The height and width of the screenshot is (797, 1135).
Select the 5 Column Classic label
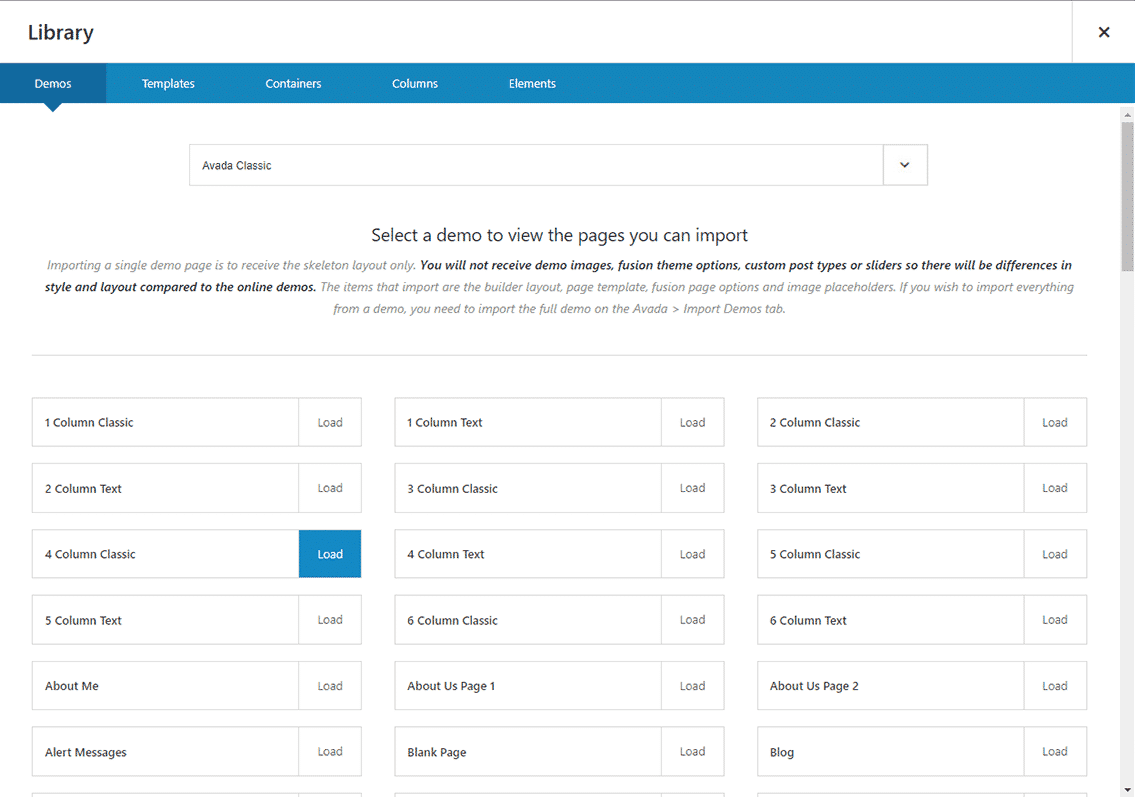tap(814, 554)
